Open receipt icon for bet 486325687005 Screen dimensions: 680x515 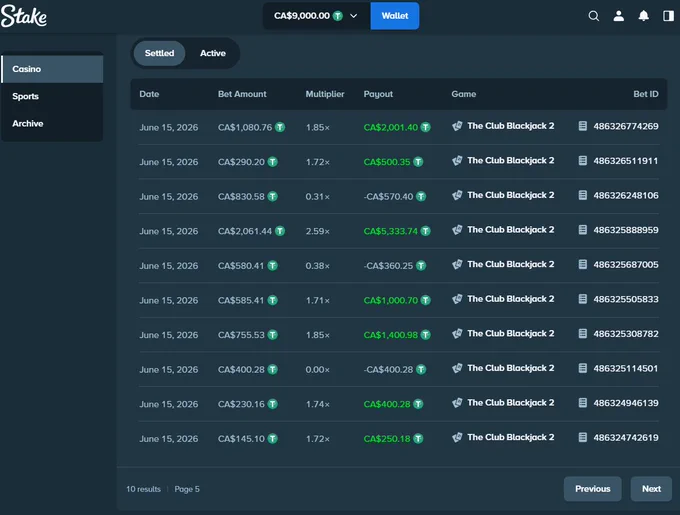point(583,264)
